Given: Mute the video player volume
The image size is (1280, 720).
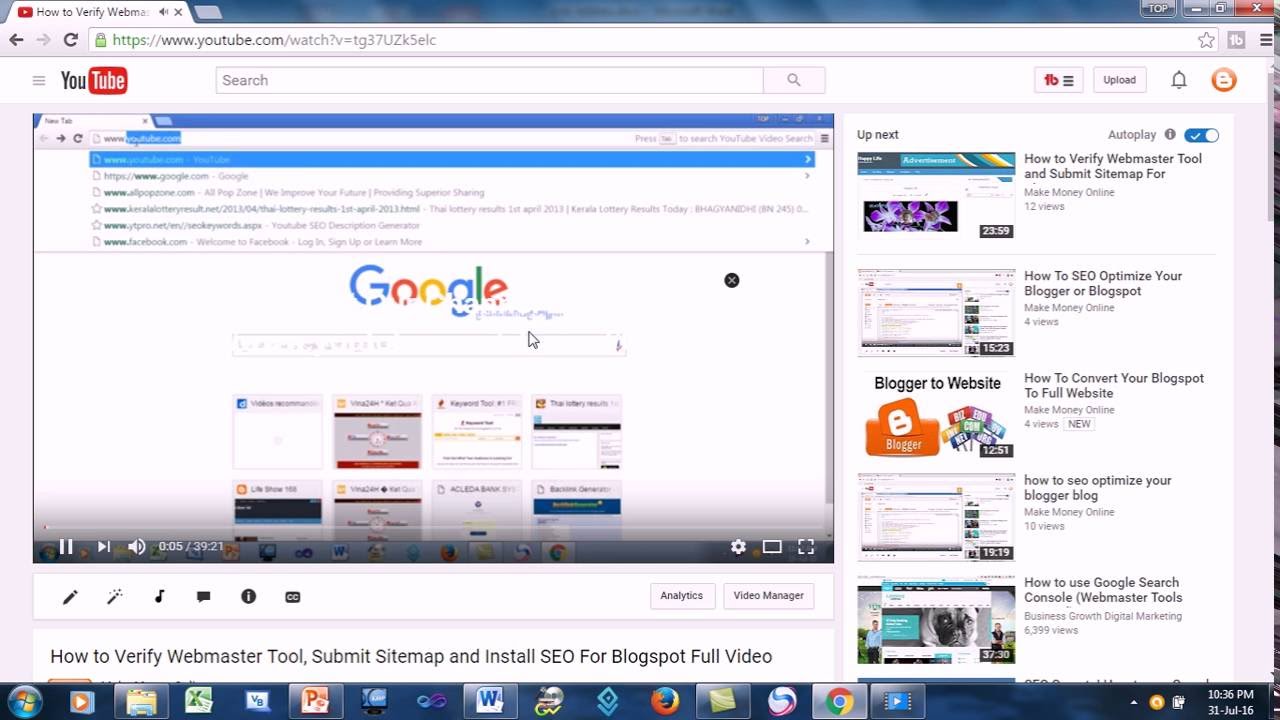Looking at the screenshot, I should click(x=137, y=546).
